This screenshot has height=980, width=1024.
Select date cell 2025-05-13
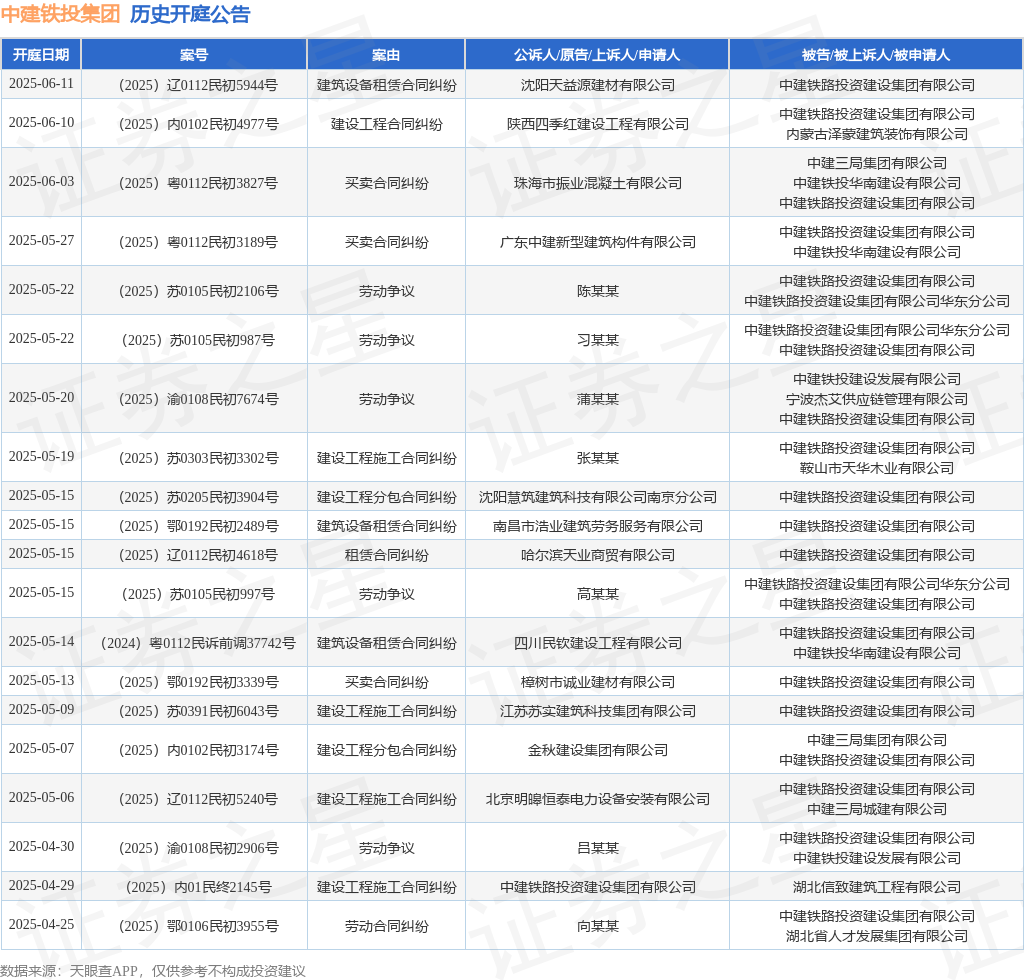coord(41,681)
